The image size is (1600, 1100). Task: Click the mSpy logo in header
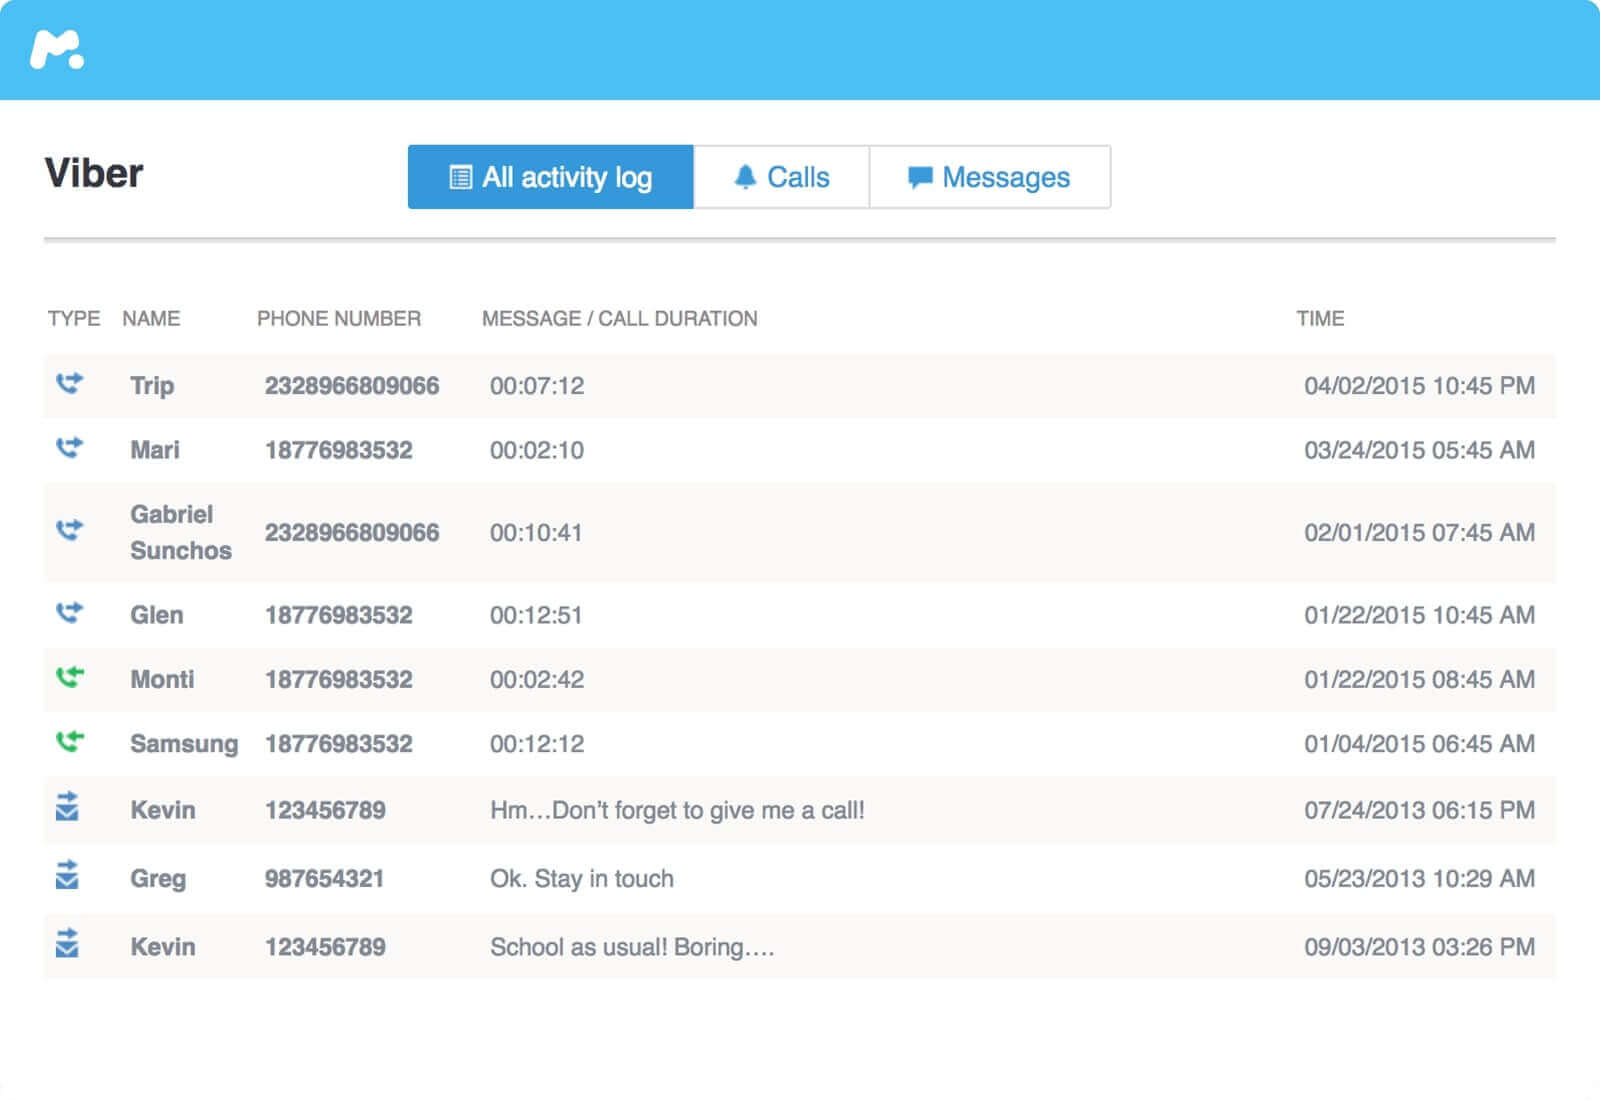coord(57,50)
